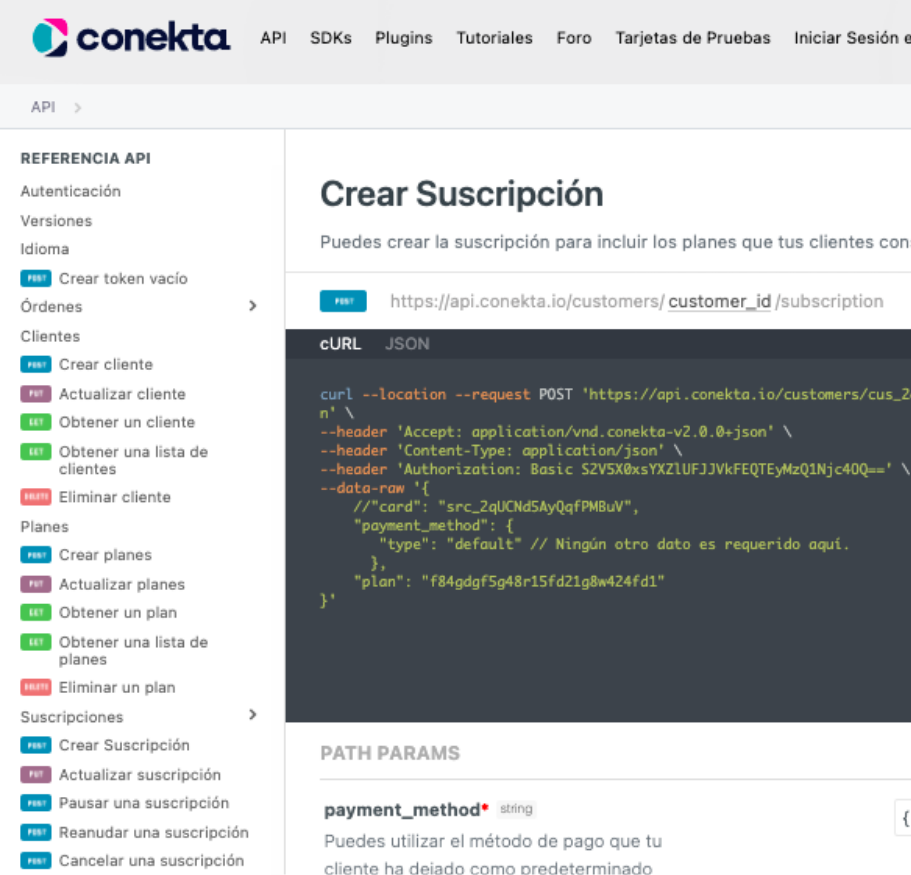This screenshot has width=911, height=875.
Task: Select the cURL code tab
Action: (x=340, y=344)
